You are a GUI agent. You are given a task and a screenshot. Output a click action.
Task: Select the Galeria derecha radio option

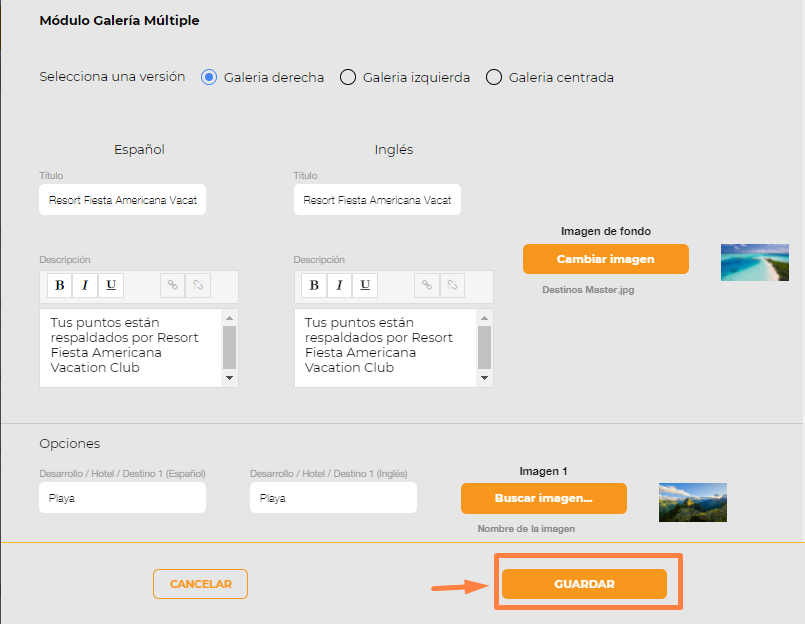tap(209, 77)
